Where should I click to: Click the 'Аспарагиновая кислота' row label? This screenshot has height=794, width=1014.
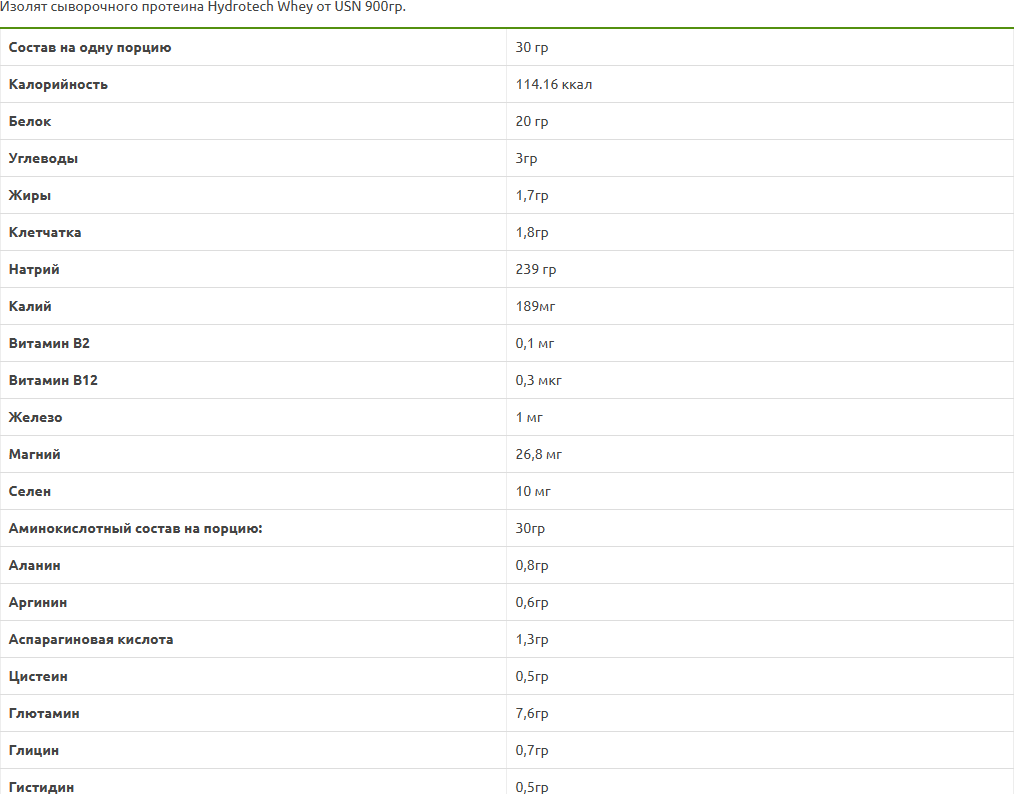tap(91, 639)
